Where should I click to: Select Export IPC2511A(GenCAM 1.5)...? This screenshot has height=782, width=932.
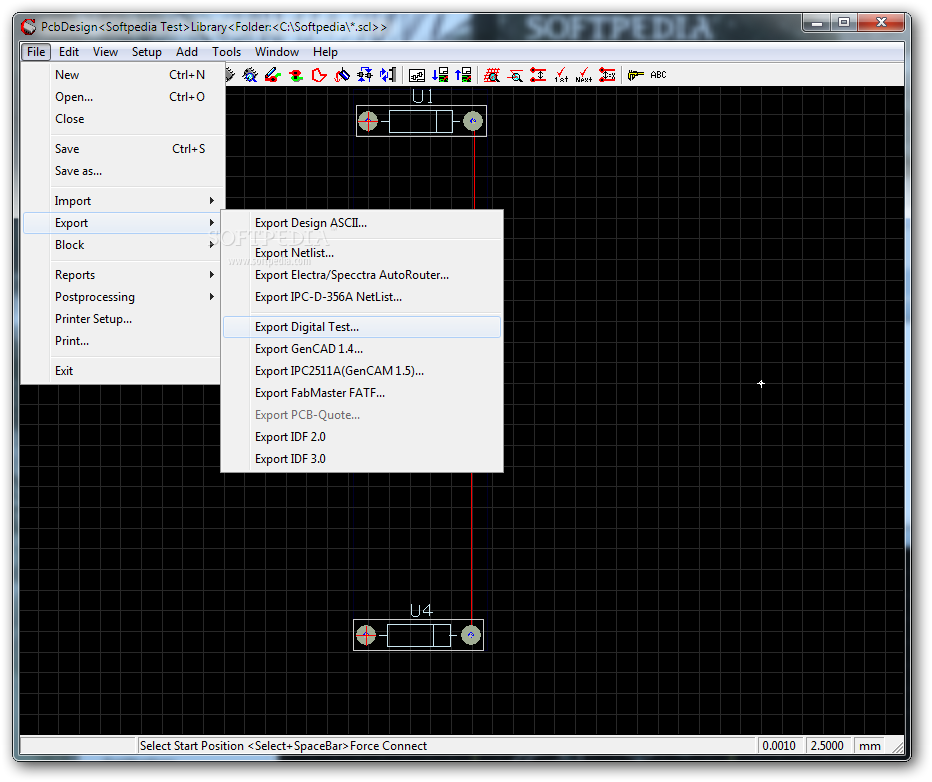coord(362,371)
